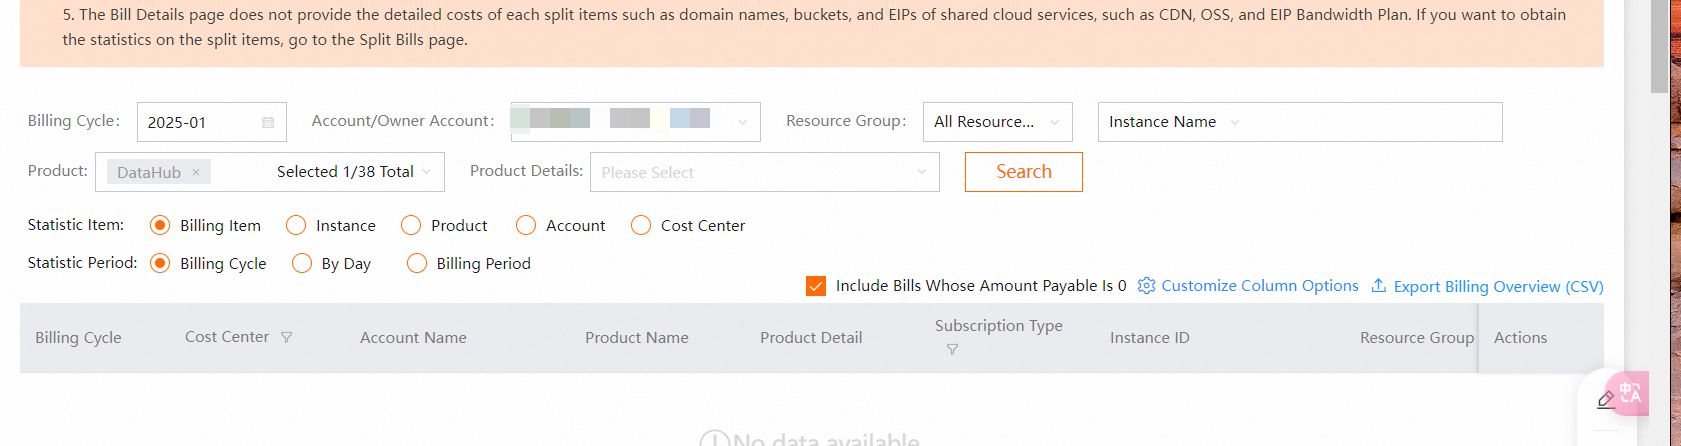Remove the DataHub product tag
1681x446 pixels.
(196, 172)
